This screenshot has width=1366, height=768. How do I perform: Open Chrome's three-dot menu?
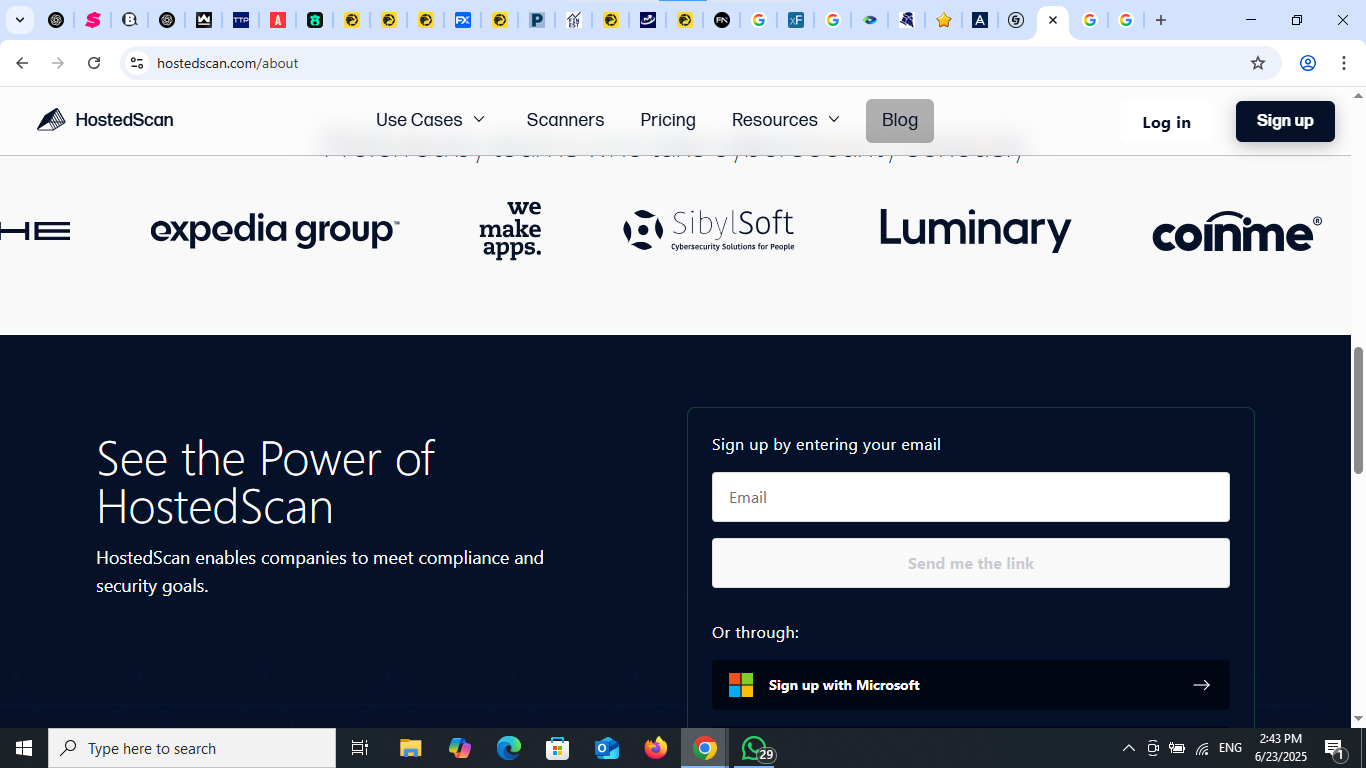click(x=1344, y=63)
